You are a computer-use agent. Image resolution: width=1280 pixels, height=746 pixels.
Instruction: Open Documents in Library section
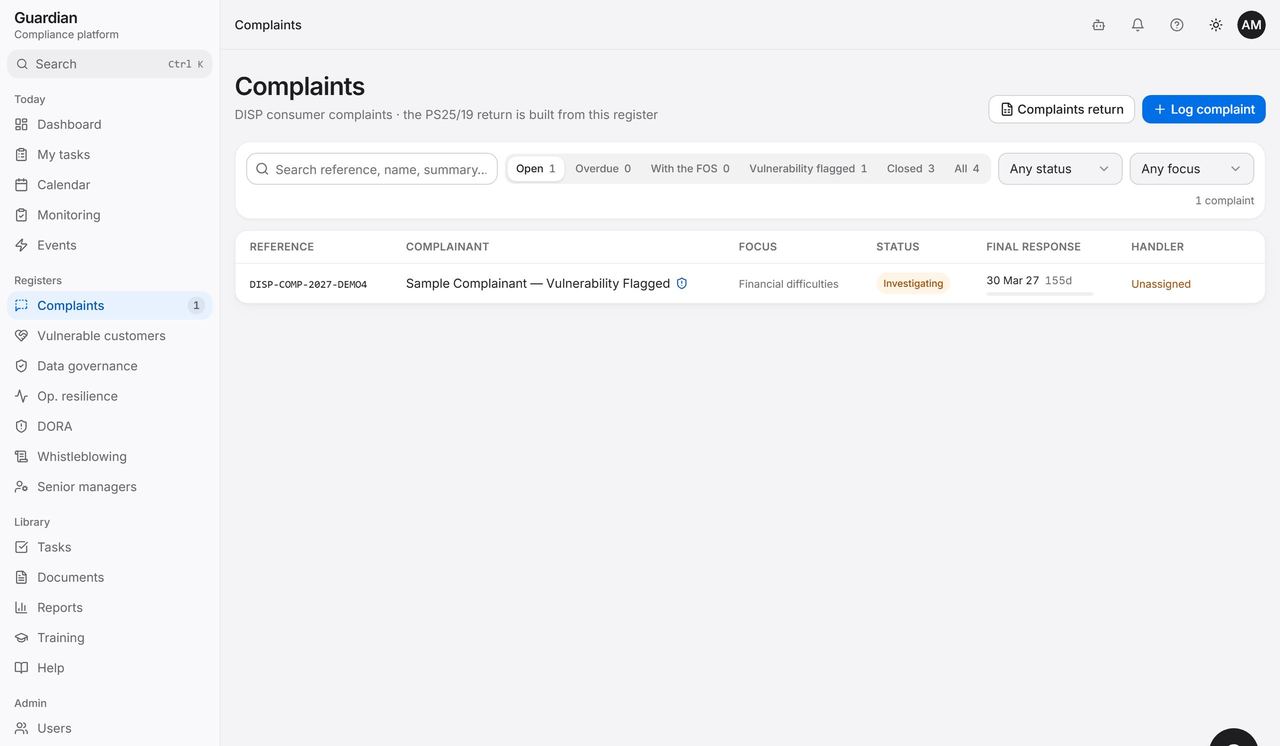110,578
